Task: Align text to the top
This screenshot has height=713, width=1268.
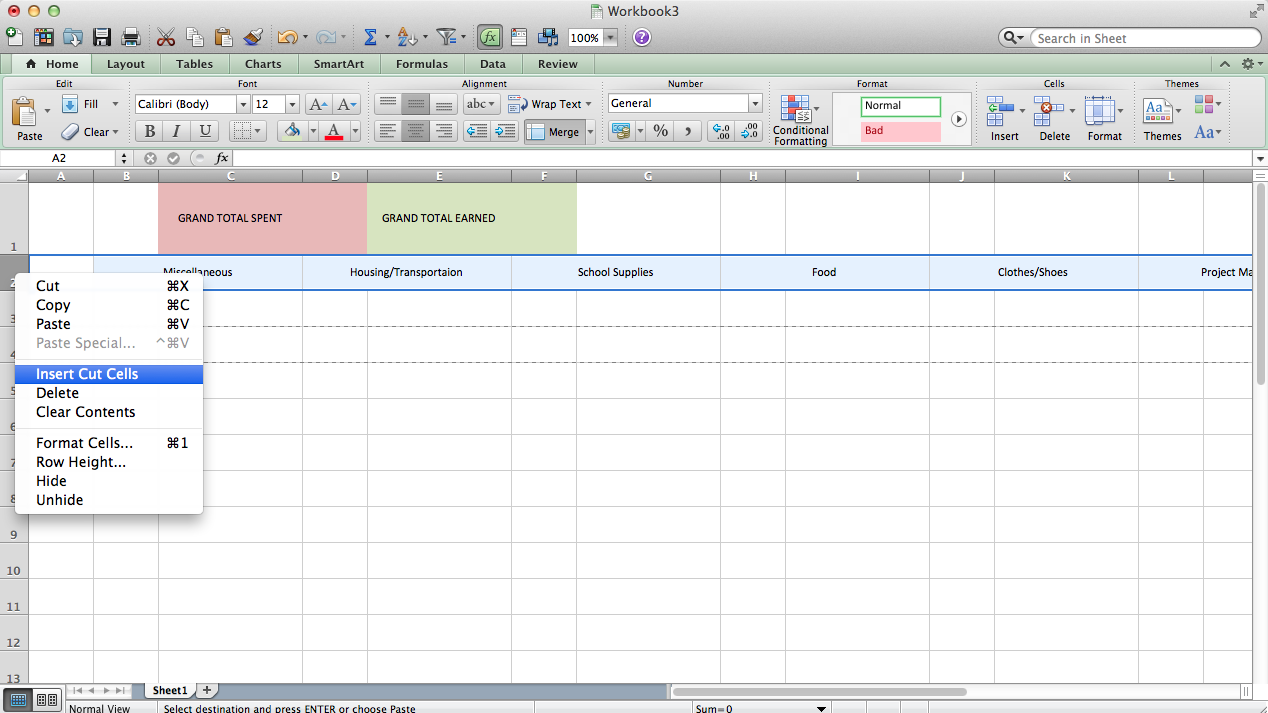Action: click(x=388, y=104)
